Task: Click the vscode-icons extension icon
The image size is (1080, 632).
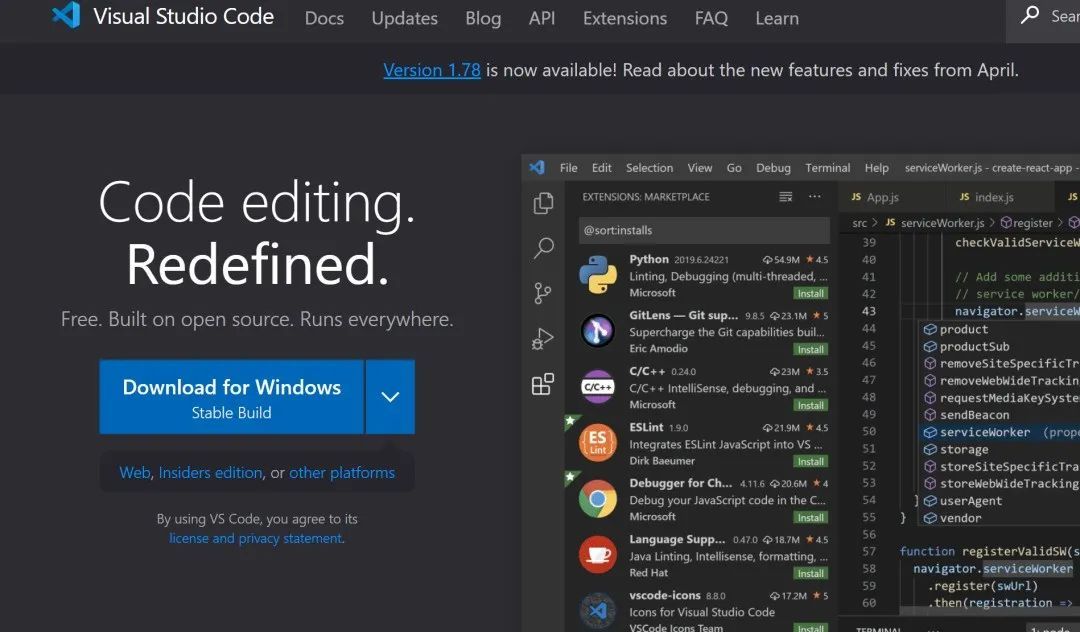Action: pos(598,611)
